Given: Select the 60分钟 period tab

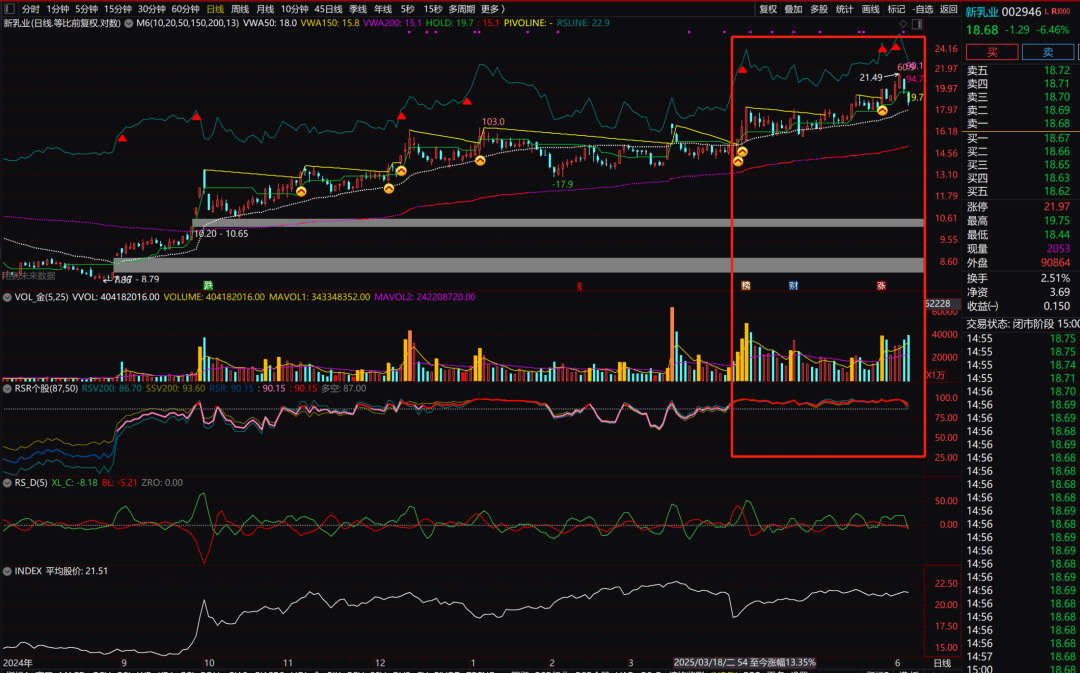Looking at the screenshot, I should point(185,9).
